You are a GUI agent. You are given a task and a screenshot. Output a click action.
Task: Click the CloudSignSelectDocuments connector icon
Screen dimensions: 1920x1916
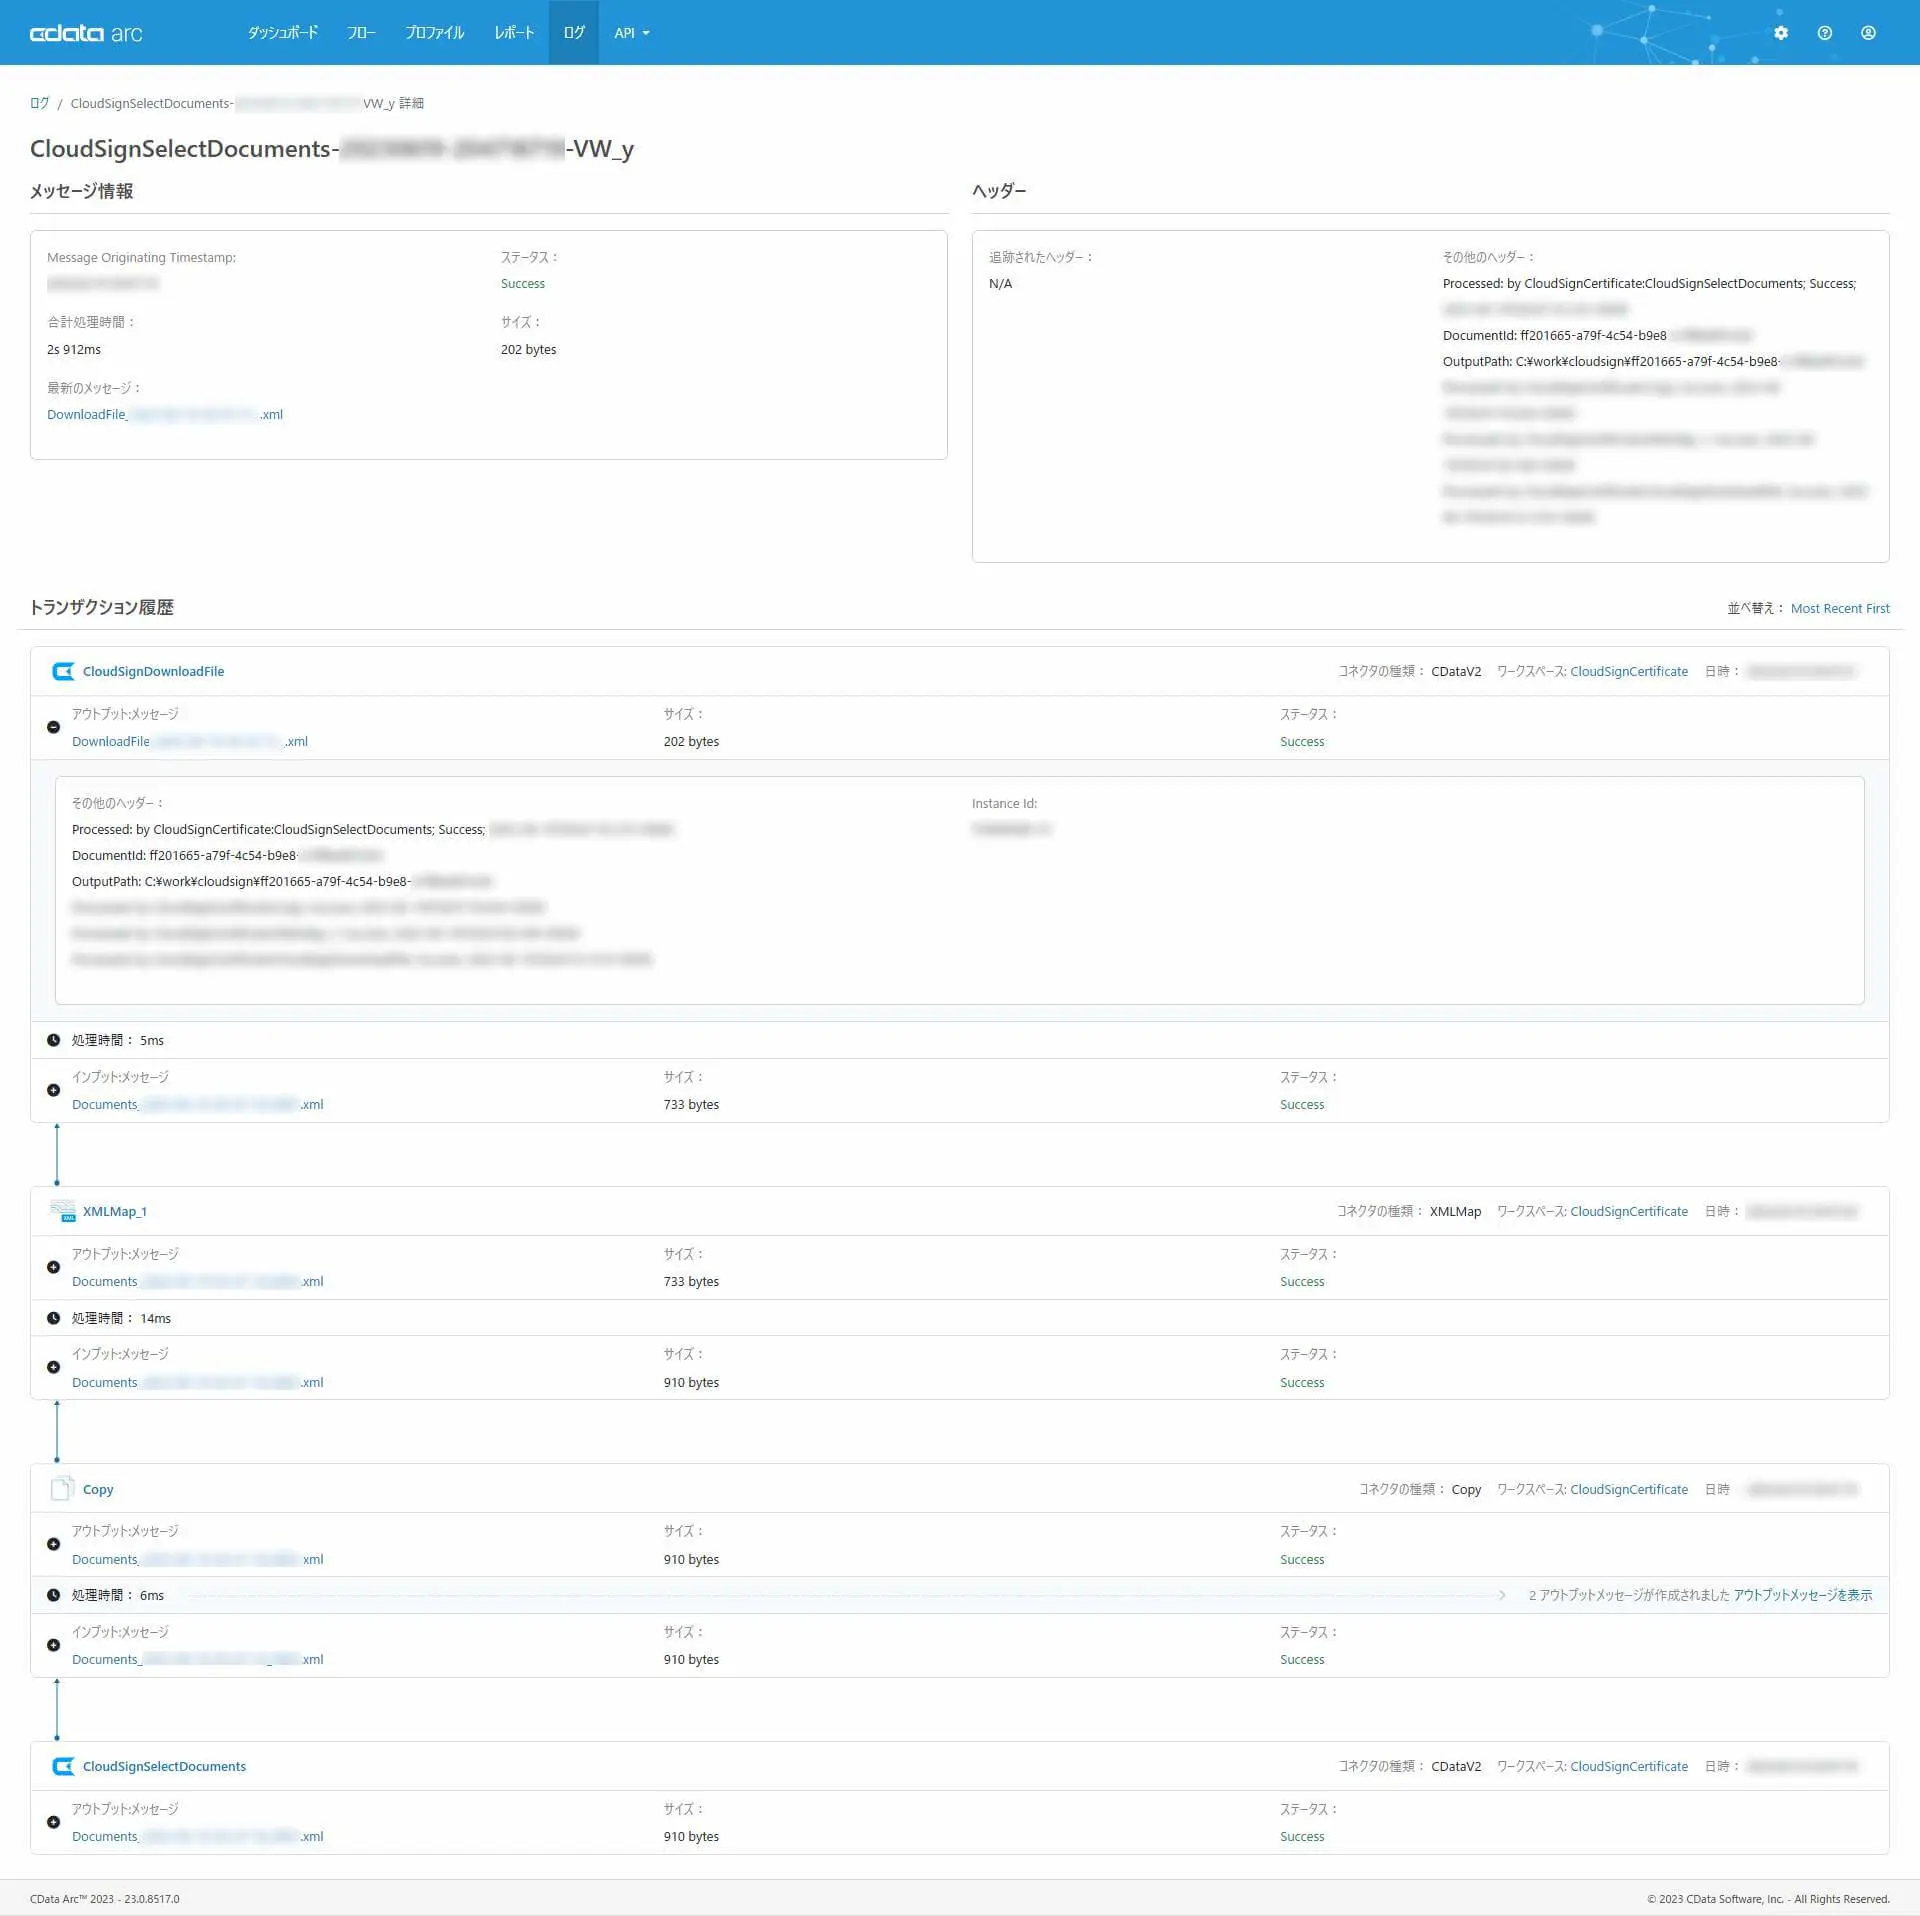coord(63,1766)
